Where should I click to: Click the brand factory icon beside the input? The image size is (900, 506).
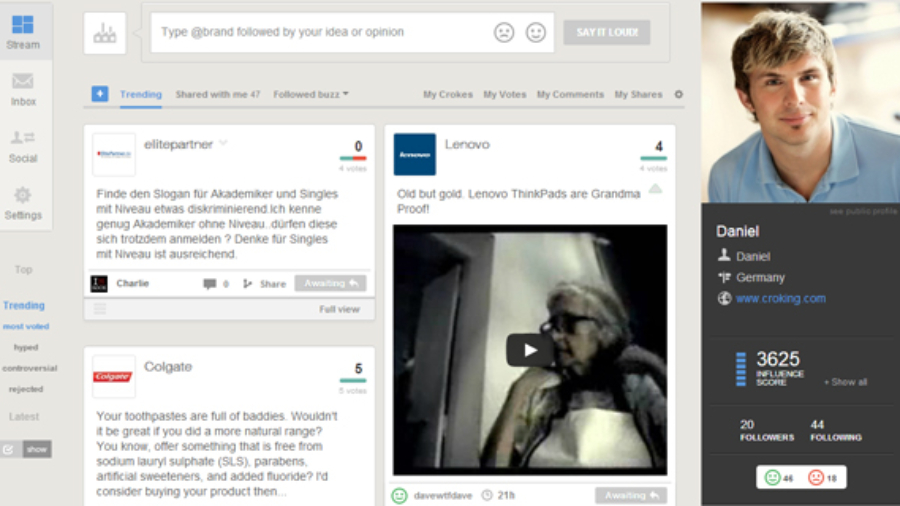click(x=104, y=33)
